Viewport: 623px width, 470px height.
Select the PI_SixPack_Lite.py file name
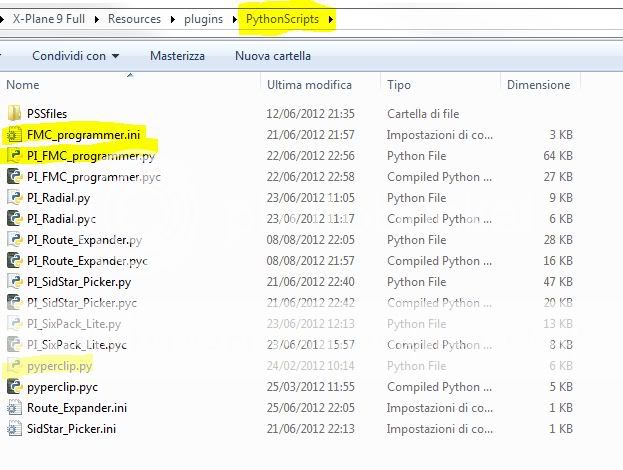(x=74, y=324)
